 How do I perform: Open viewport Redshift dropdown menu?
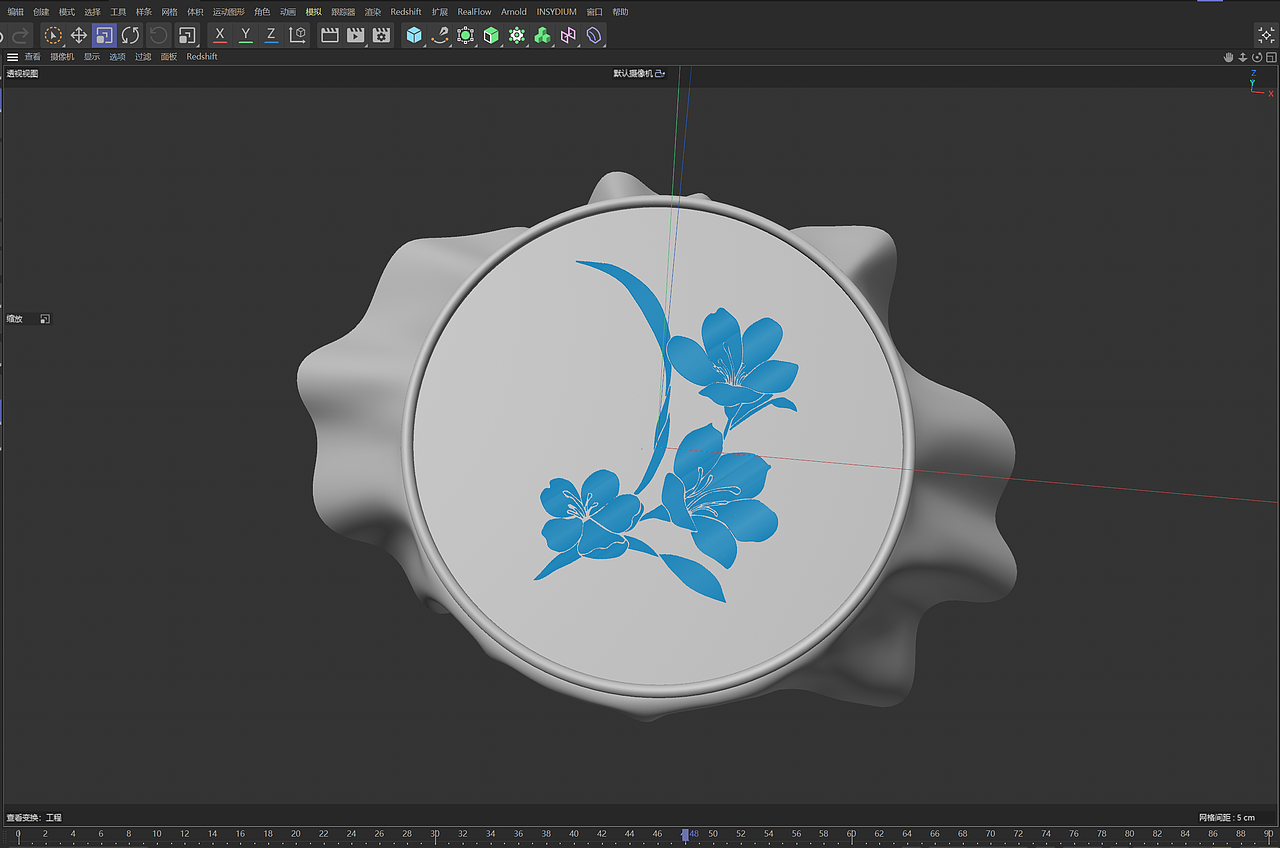tap(202, 57)
